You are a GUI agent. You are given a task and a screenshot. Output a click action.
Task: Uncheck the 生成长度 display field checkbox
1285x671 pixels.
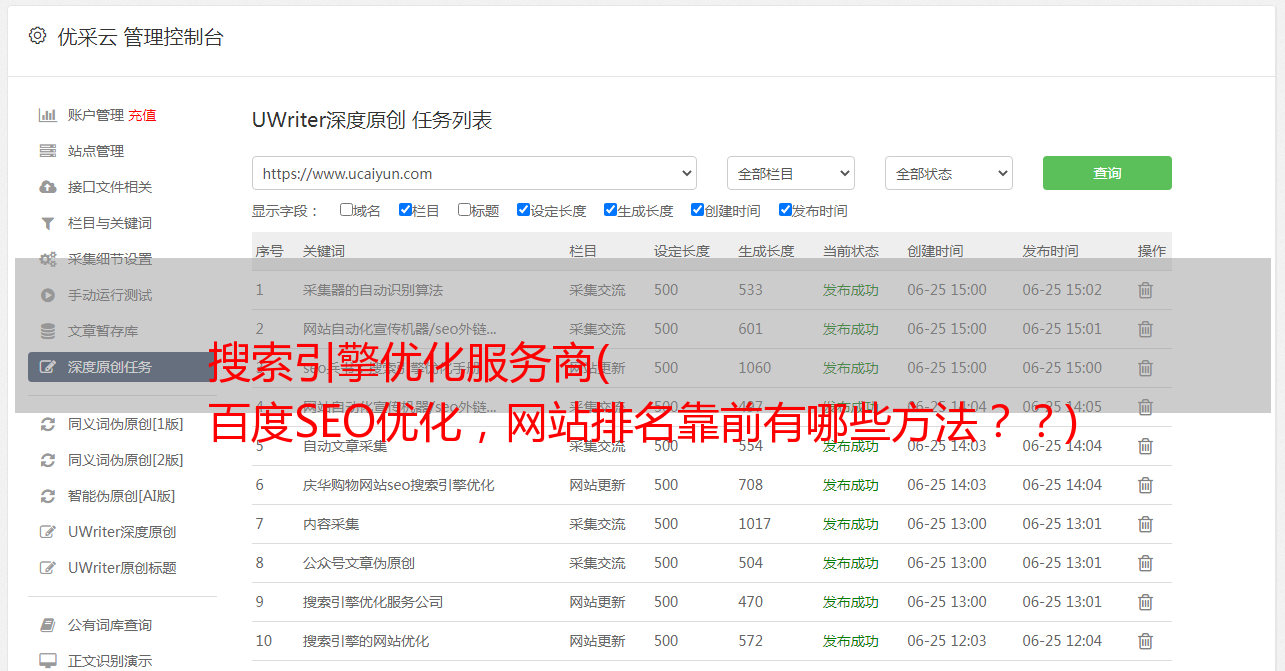tap(610, 210)
